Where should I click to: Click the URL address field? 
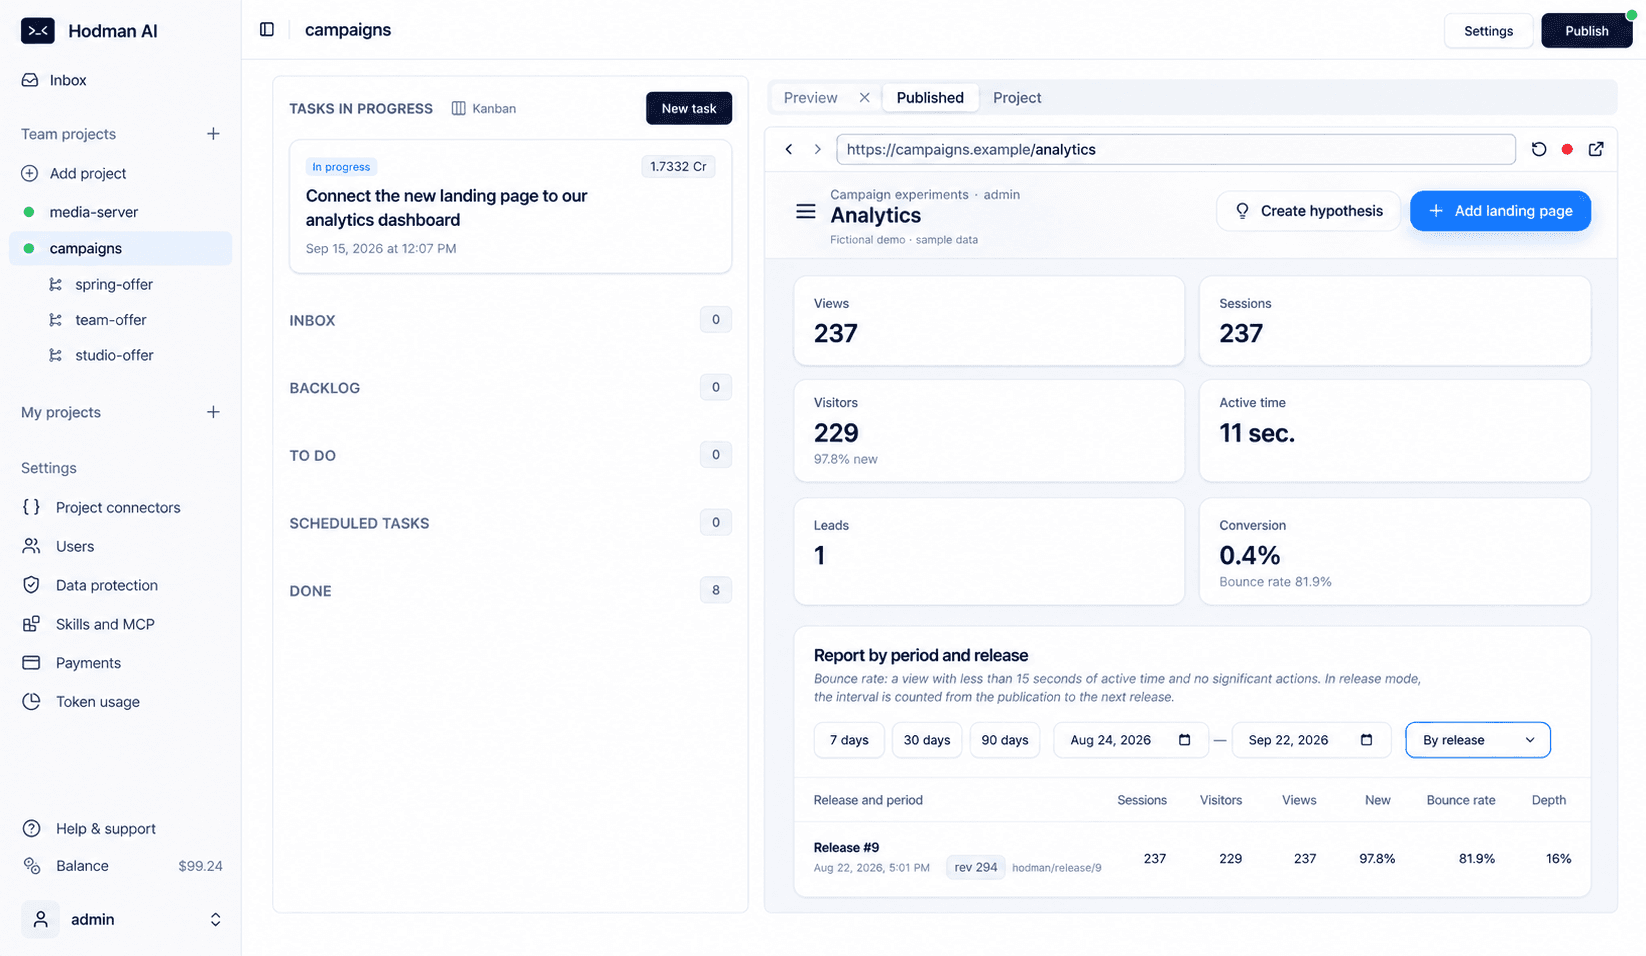[1176, 149]
